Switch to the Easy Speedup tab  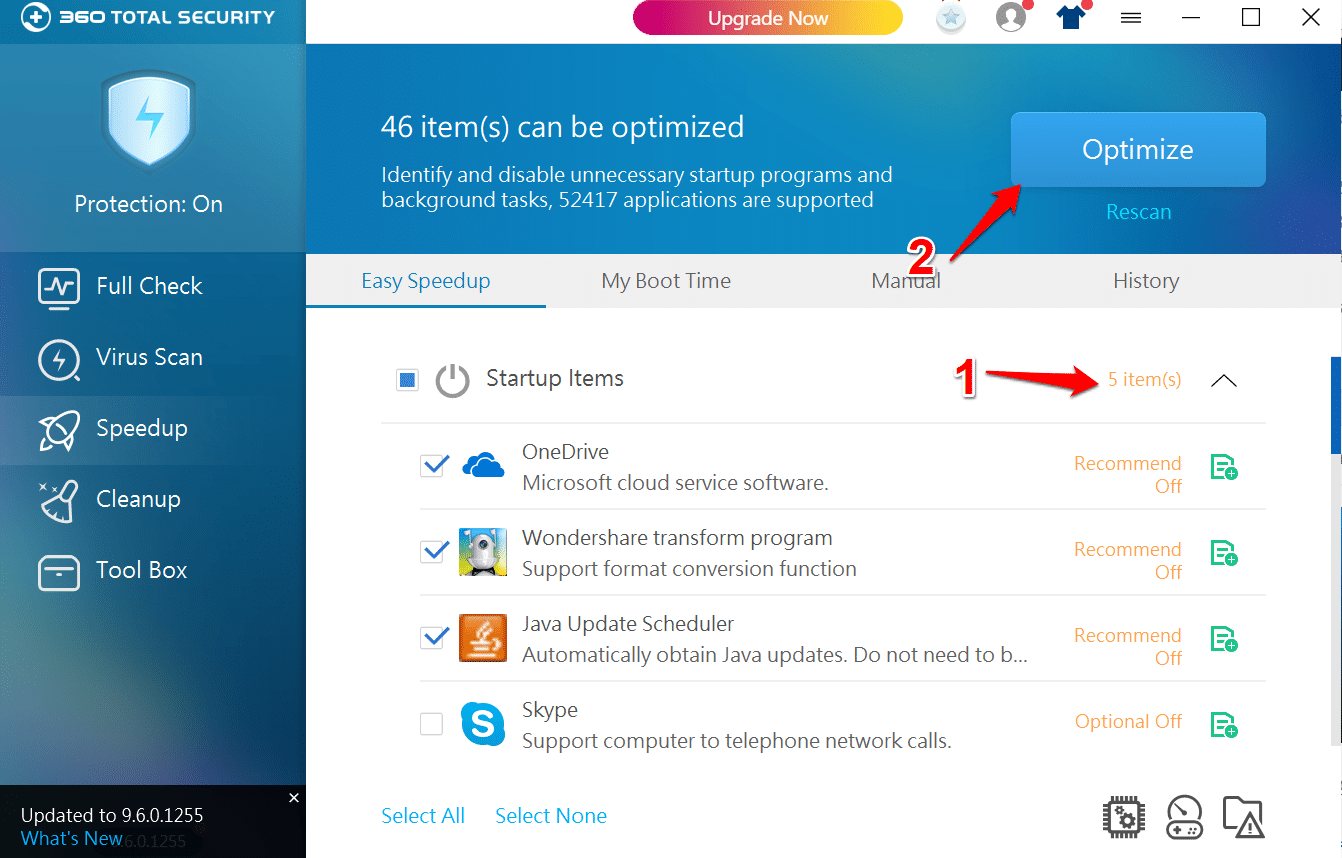(x=426, y=281)
